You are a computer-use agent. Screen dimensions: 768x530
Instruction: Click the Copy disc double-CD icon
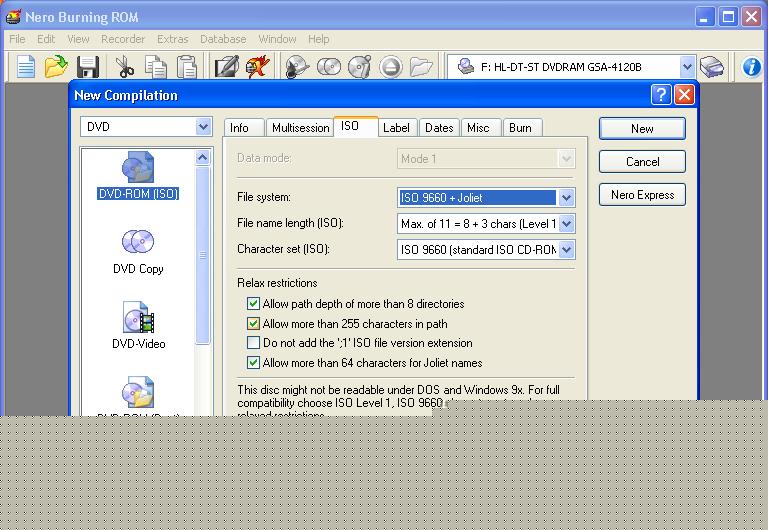pyautogui.click(x=329, y=67)
